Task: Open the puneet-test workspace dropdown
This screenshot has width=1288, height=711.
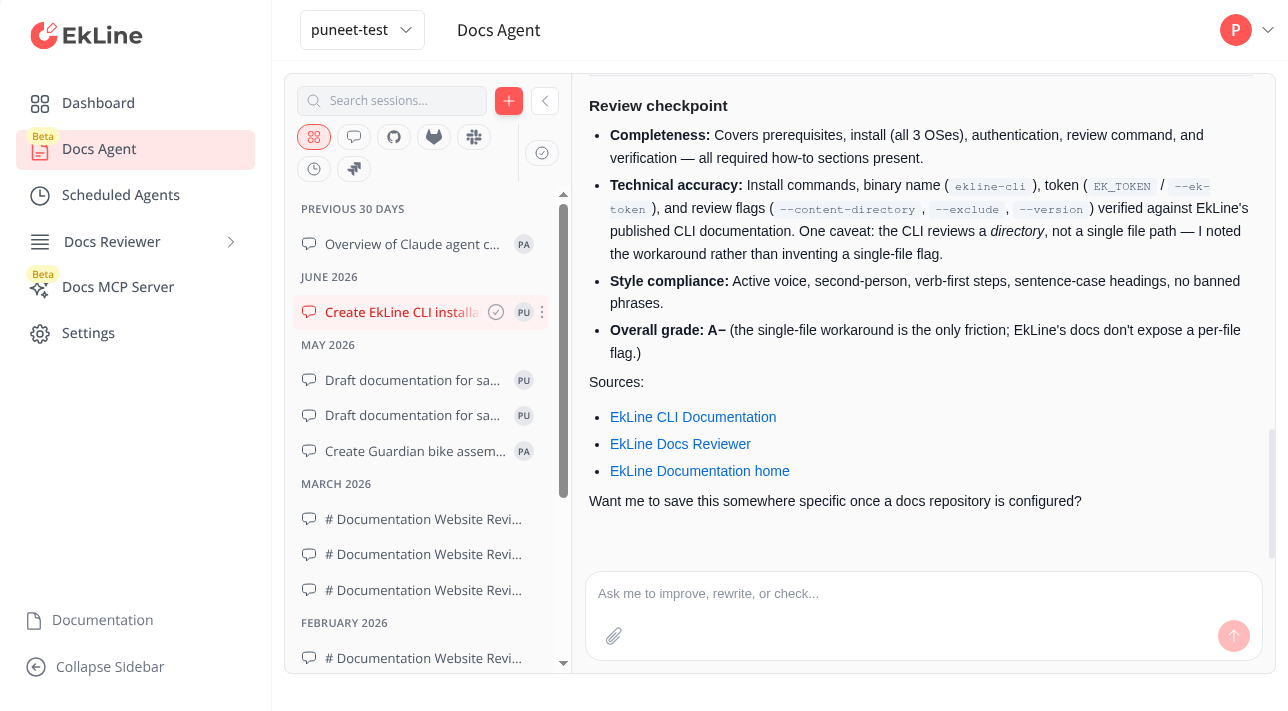Action: 362,30
